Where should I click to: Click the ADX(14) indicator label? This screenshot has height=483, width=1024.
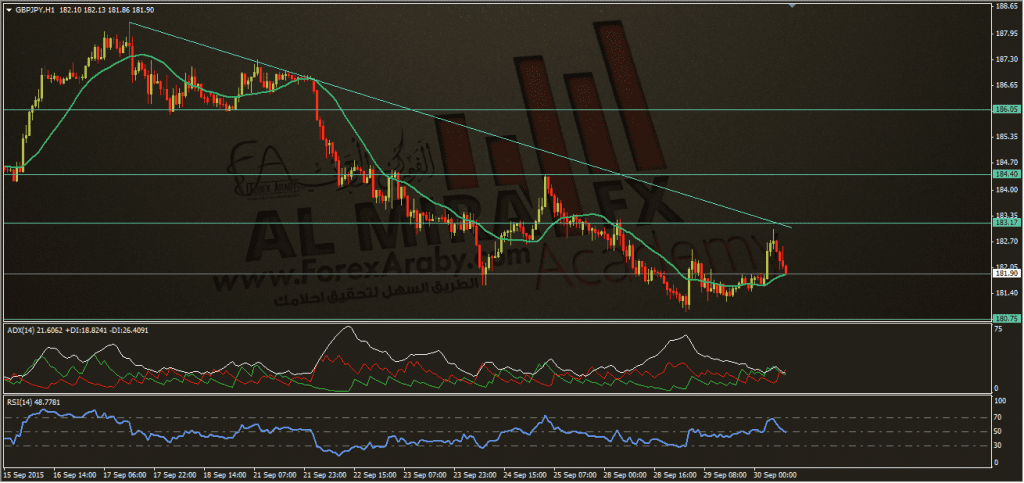pyautogui.click(x=78, y=330)
